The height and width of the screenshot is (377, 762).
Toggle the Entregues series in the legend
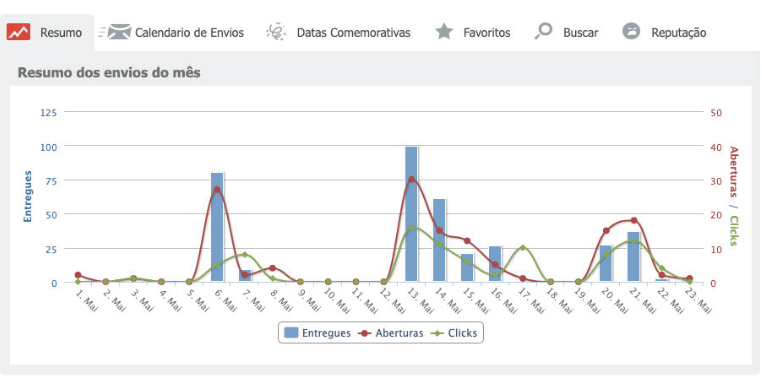[x=317, y=333]
